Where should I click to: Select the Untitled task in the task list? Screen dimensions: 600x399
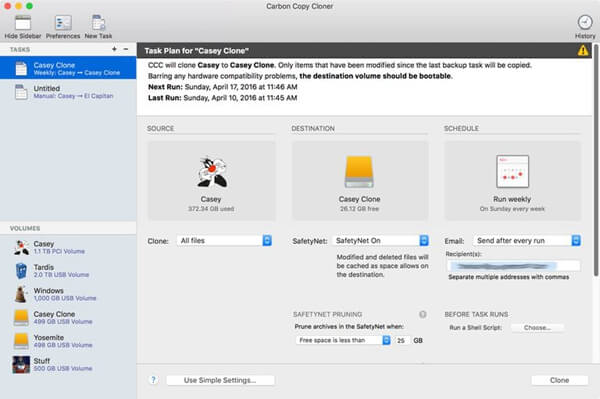(x=68, y=92)
